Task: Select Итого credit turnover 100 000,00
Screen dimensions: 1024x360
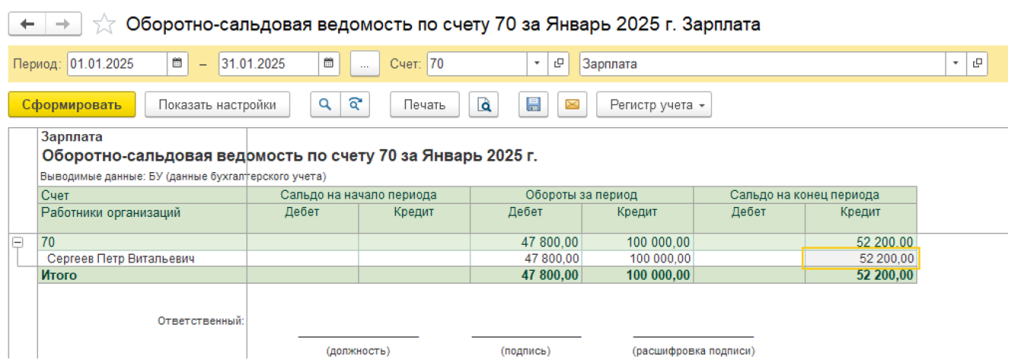Action: pyautogui.click(x=637, y=276)
